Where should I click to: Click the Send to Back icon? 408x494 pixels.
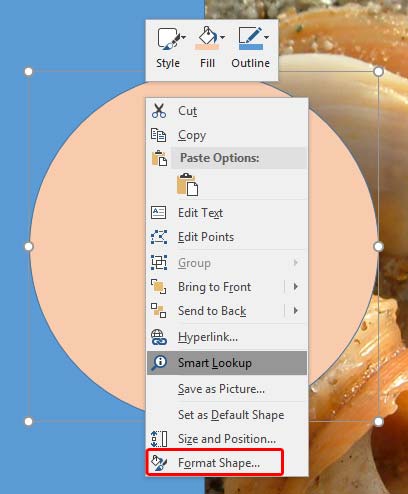tap(159, 311)
